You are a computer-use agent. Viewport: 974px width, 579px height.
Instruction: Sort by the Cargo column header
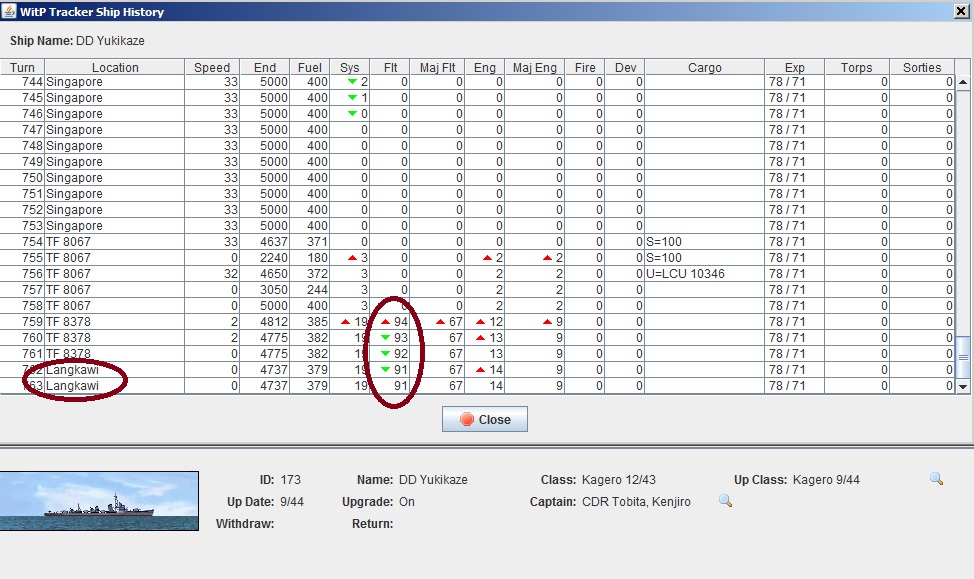(x=704, y=67)
